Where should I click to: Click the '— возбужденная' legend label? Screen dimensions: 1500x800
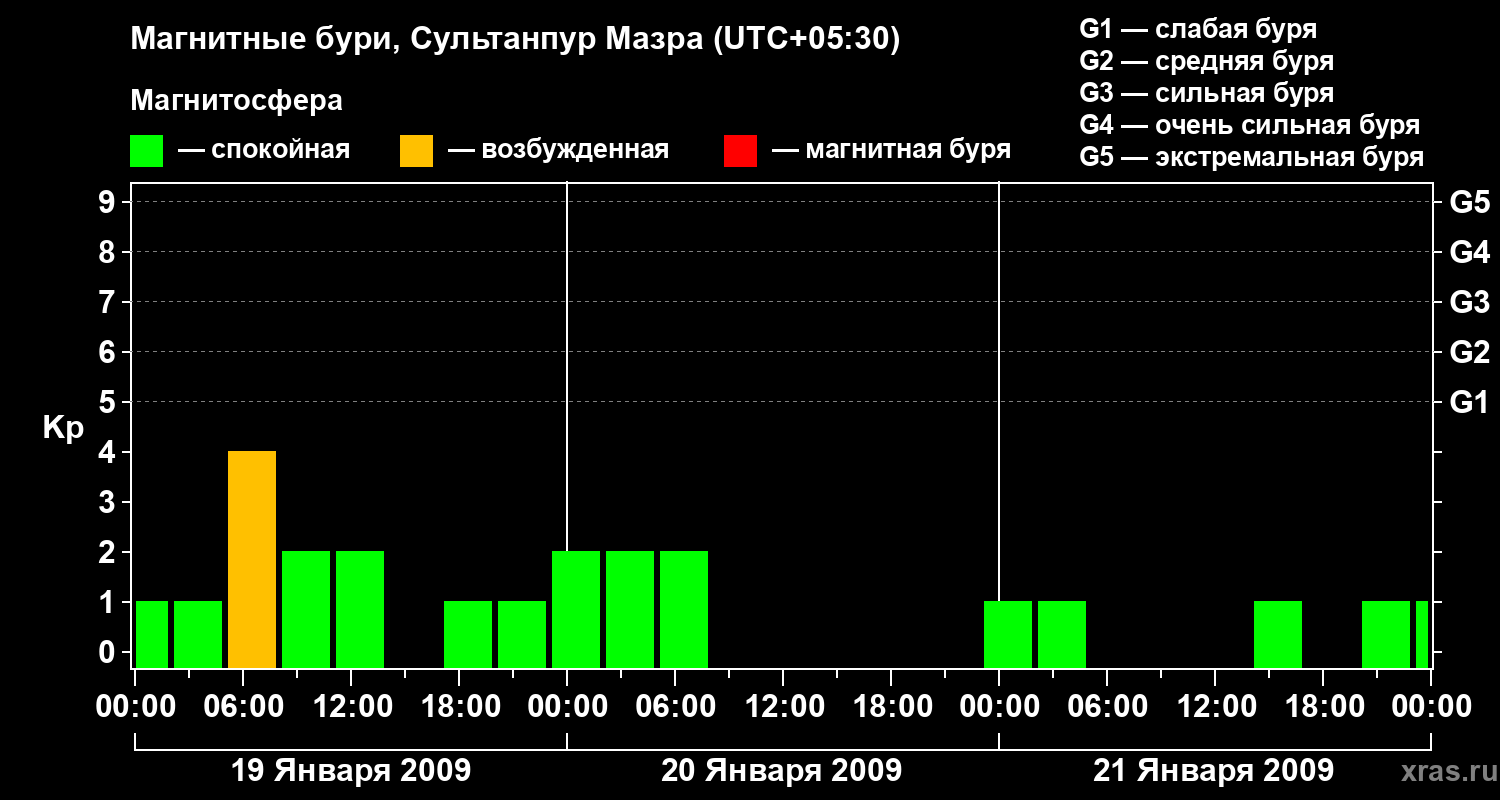tap(558, 150)
